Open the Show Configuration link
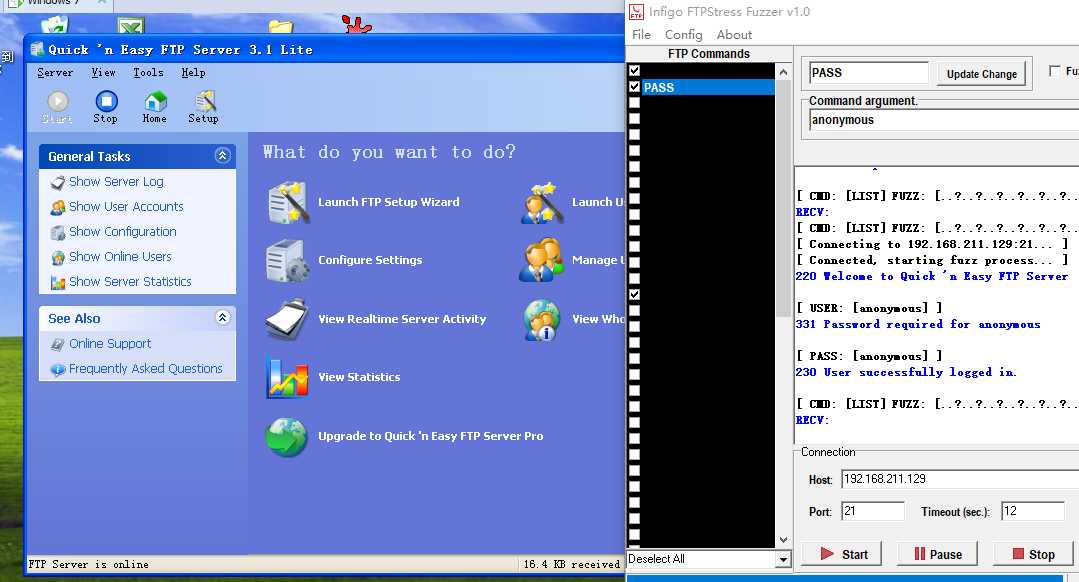The width and height of the screenshot is (1079, 582). pos(123,232)
